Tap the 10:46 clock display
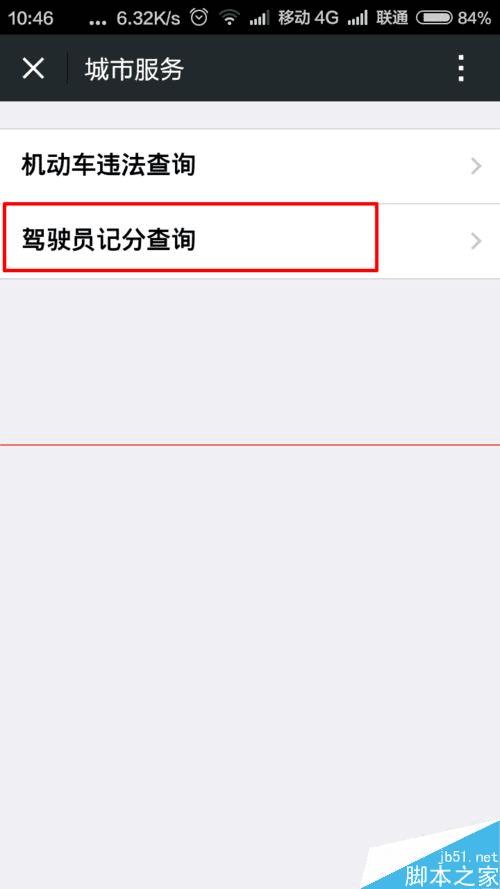 pos(31,18)
